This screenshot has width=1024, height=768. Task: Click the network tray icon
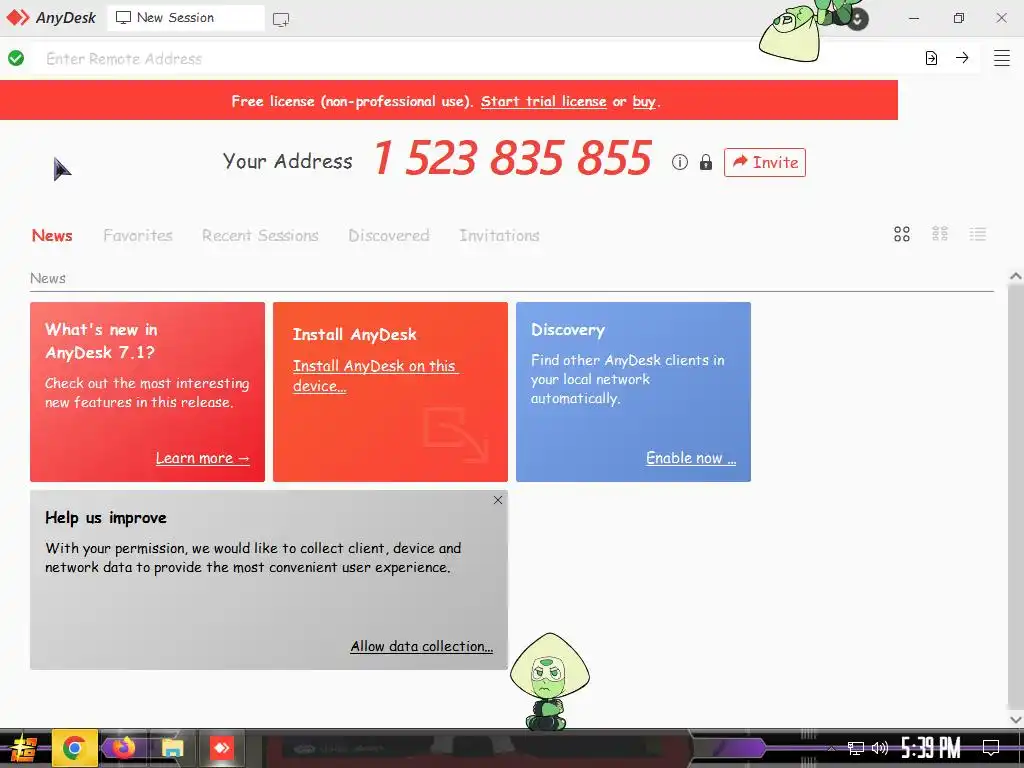click(856, 748)
